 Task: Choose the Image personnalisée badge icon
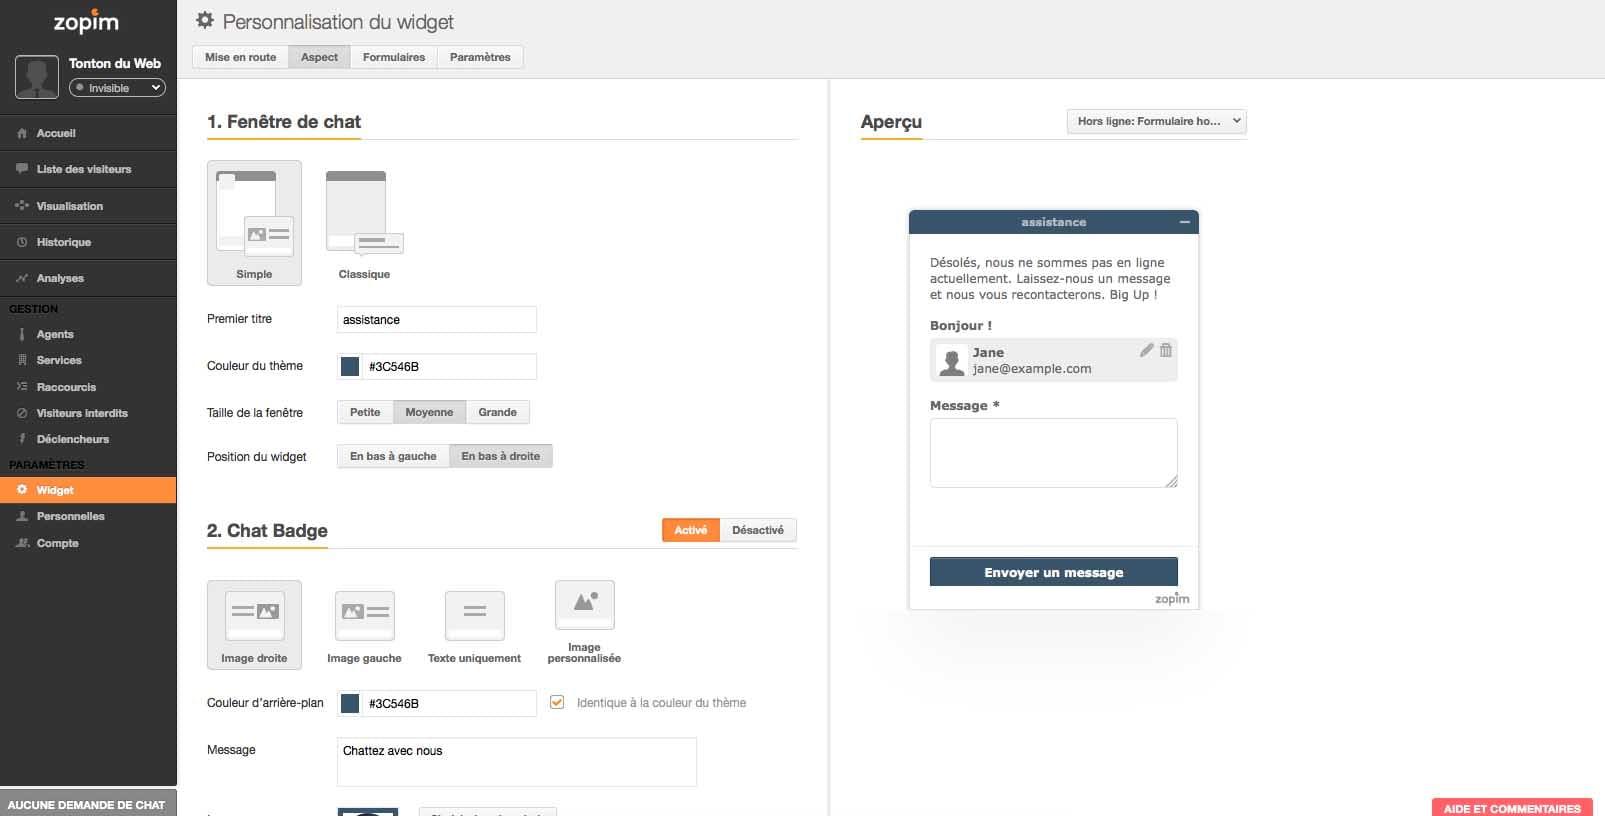584,605
